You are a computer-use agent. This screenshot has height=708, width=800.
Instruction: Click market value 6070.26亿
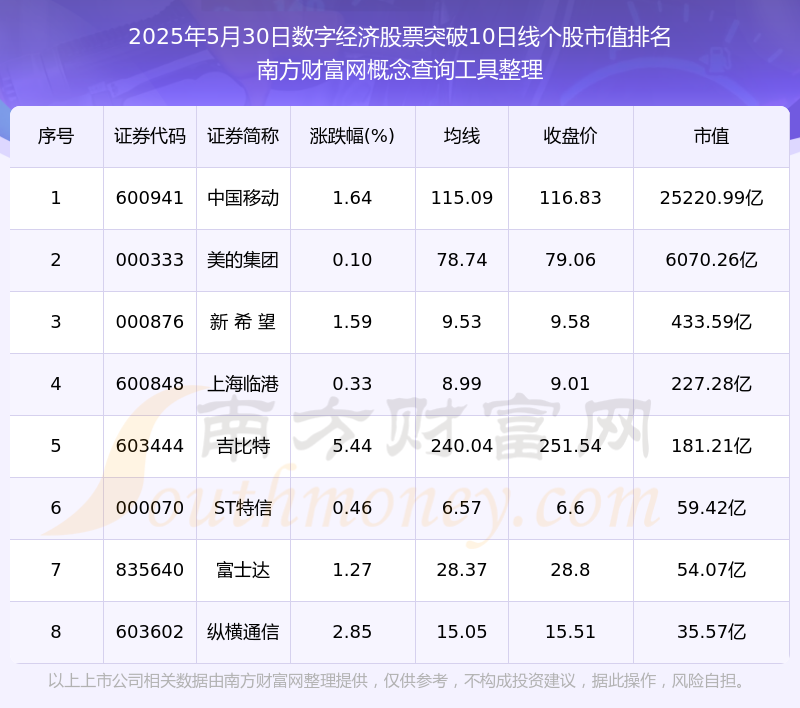coord(711,260)
